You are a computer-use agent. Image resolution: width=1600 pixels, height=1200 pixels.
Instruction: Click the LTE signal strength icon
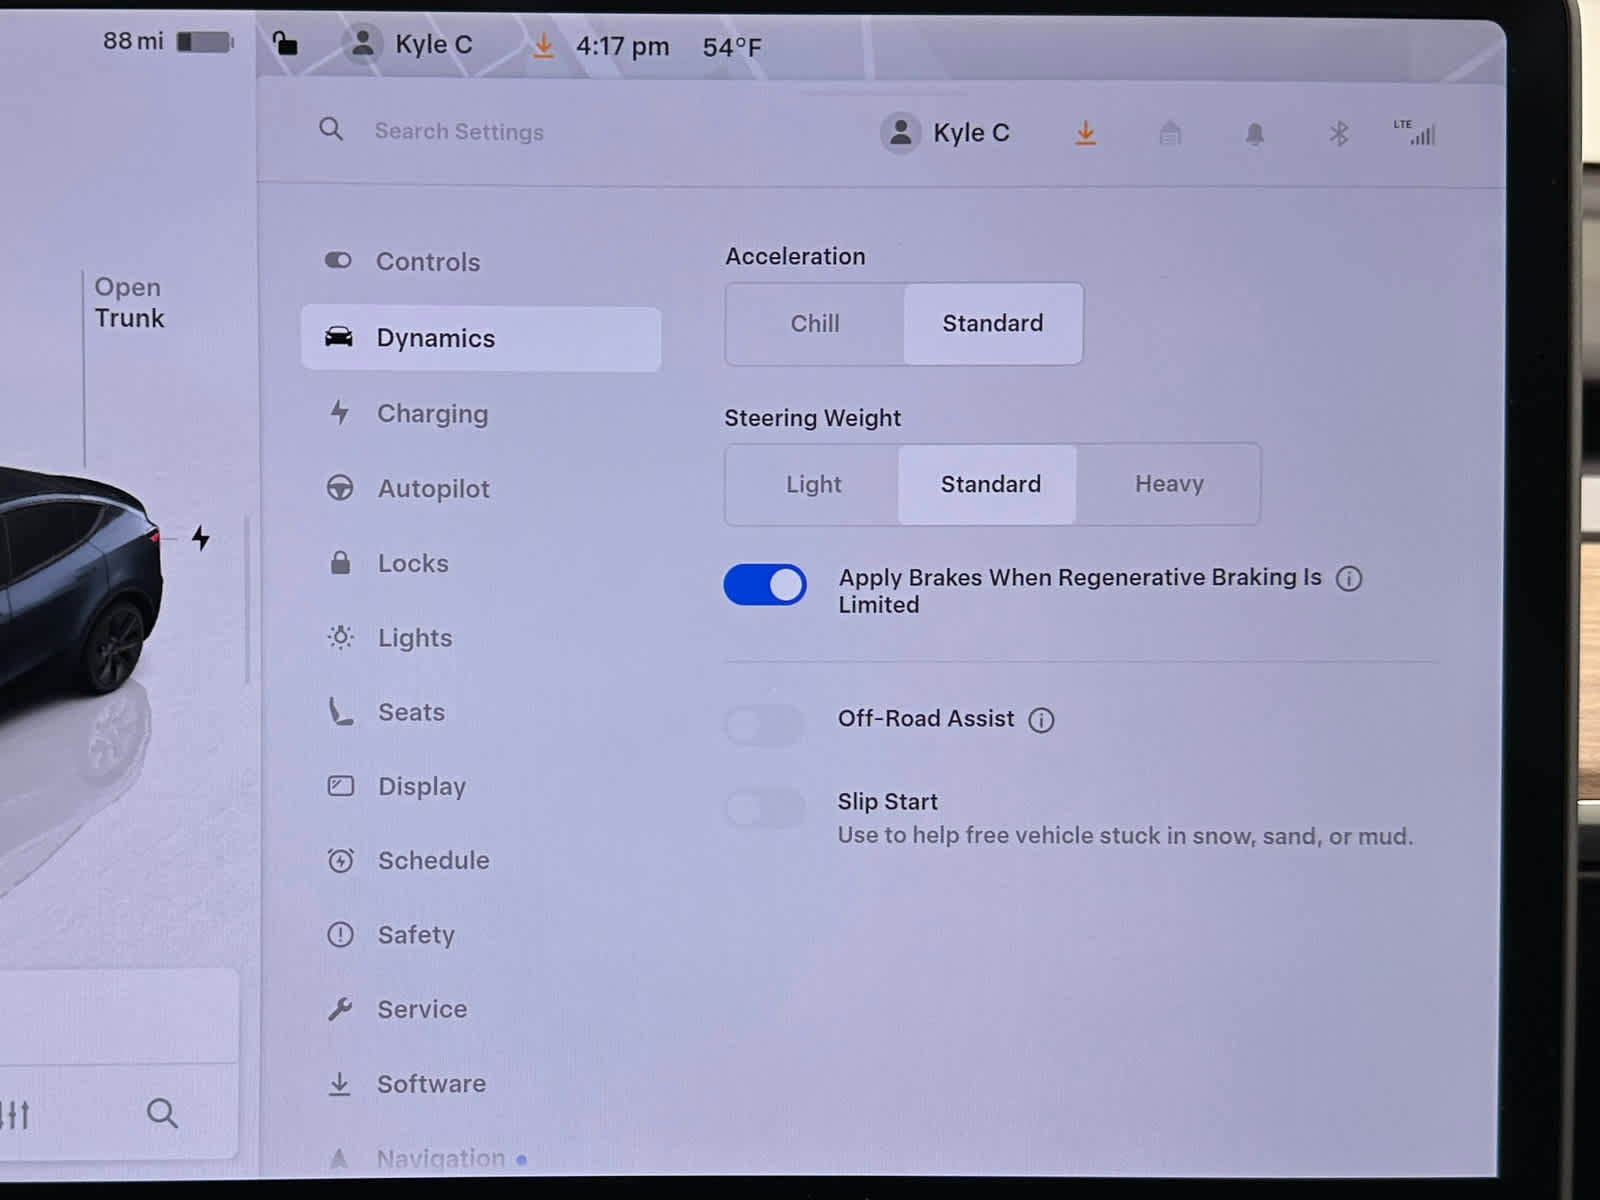[1416, 133]
